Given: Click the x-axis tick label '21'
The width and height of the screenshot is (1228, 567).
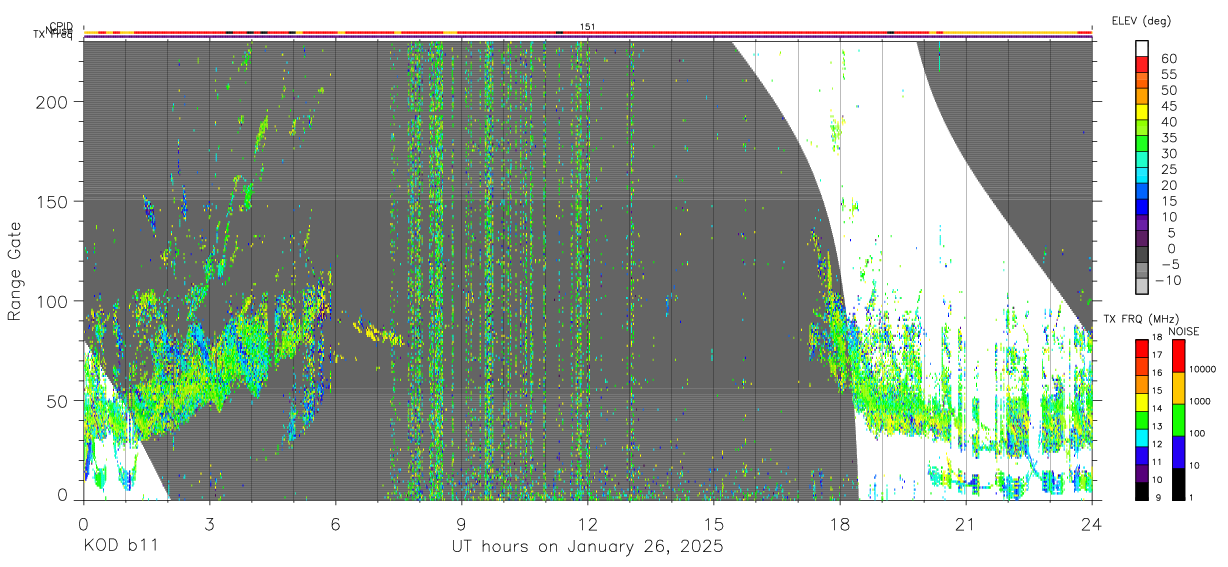Looking at the screenshot, I should point(966,524).
